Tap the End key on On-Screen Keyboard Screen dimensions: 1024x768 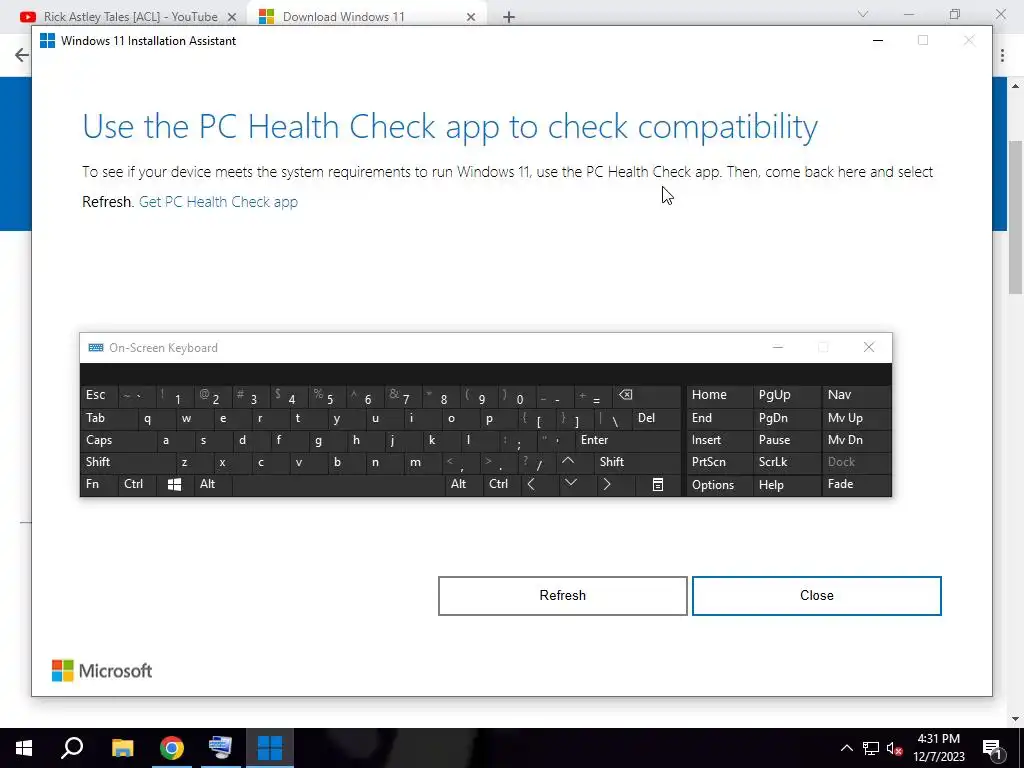[x=719, y=419]
